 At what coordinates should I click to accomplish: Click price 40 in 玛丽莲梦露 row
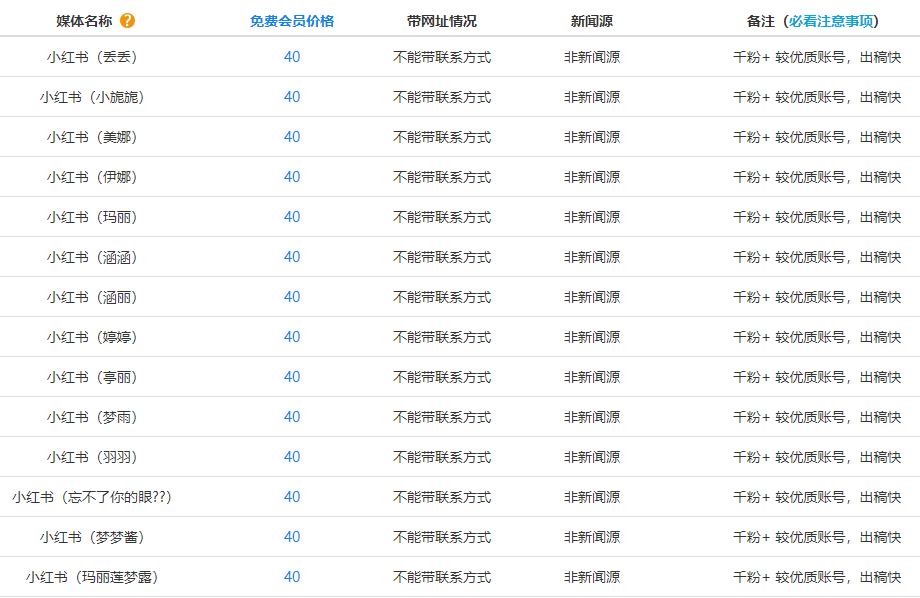tap(292, 577)
